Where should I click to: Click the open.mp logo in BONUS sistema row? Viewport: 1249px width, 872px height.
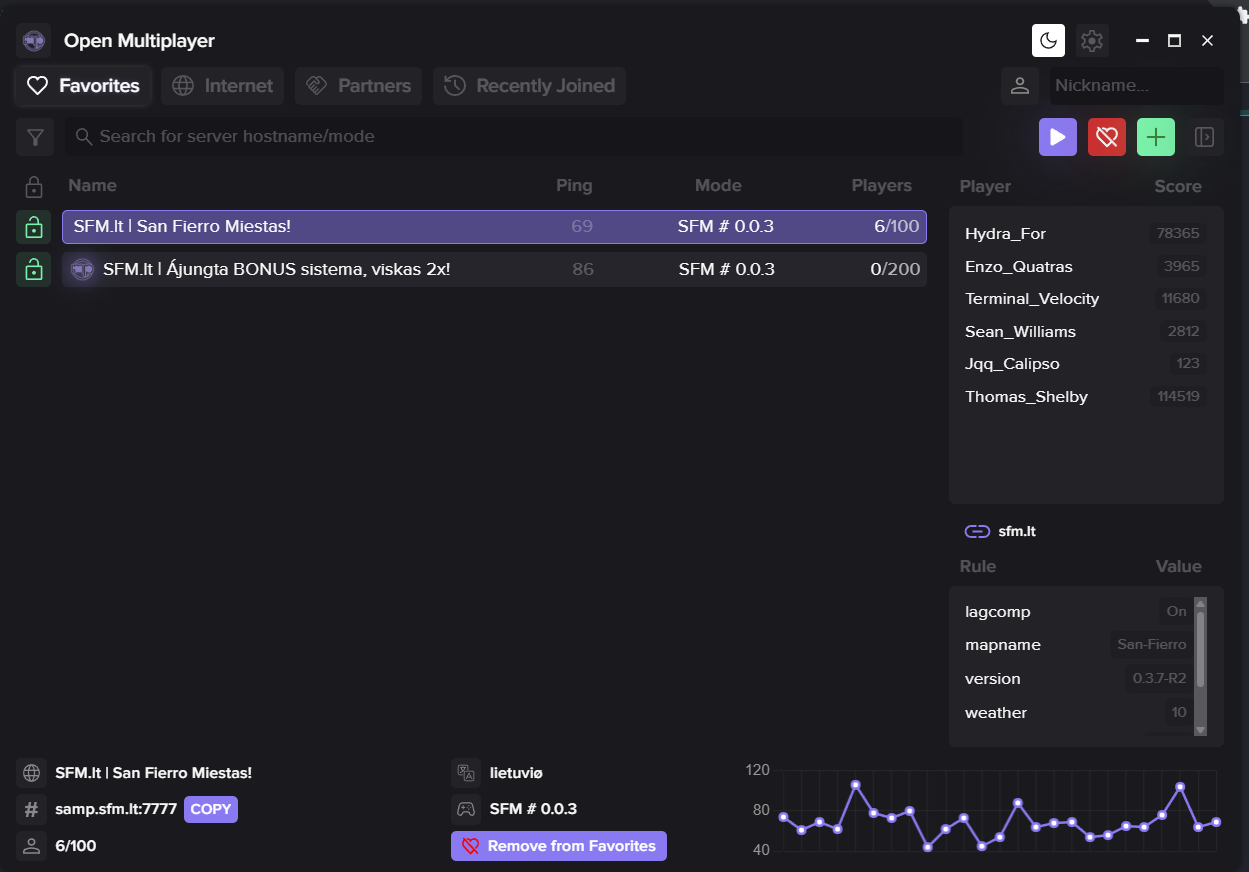[x=83, y=269]
